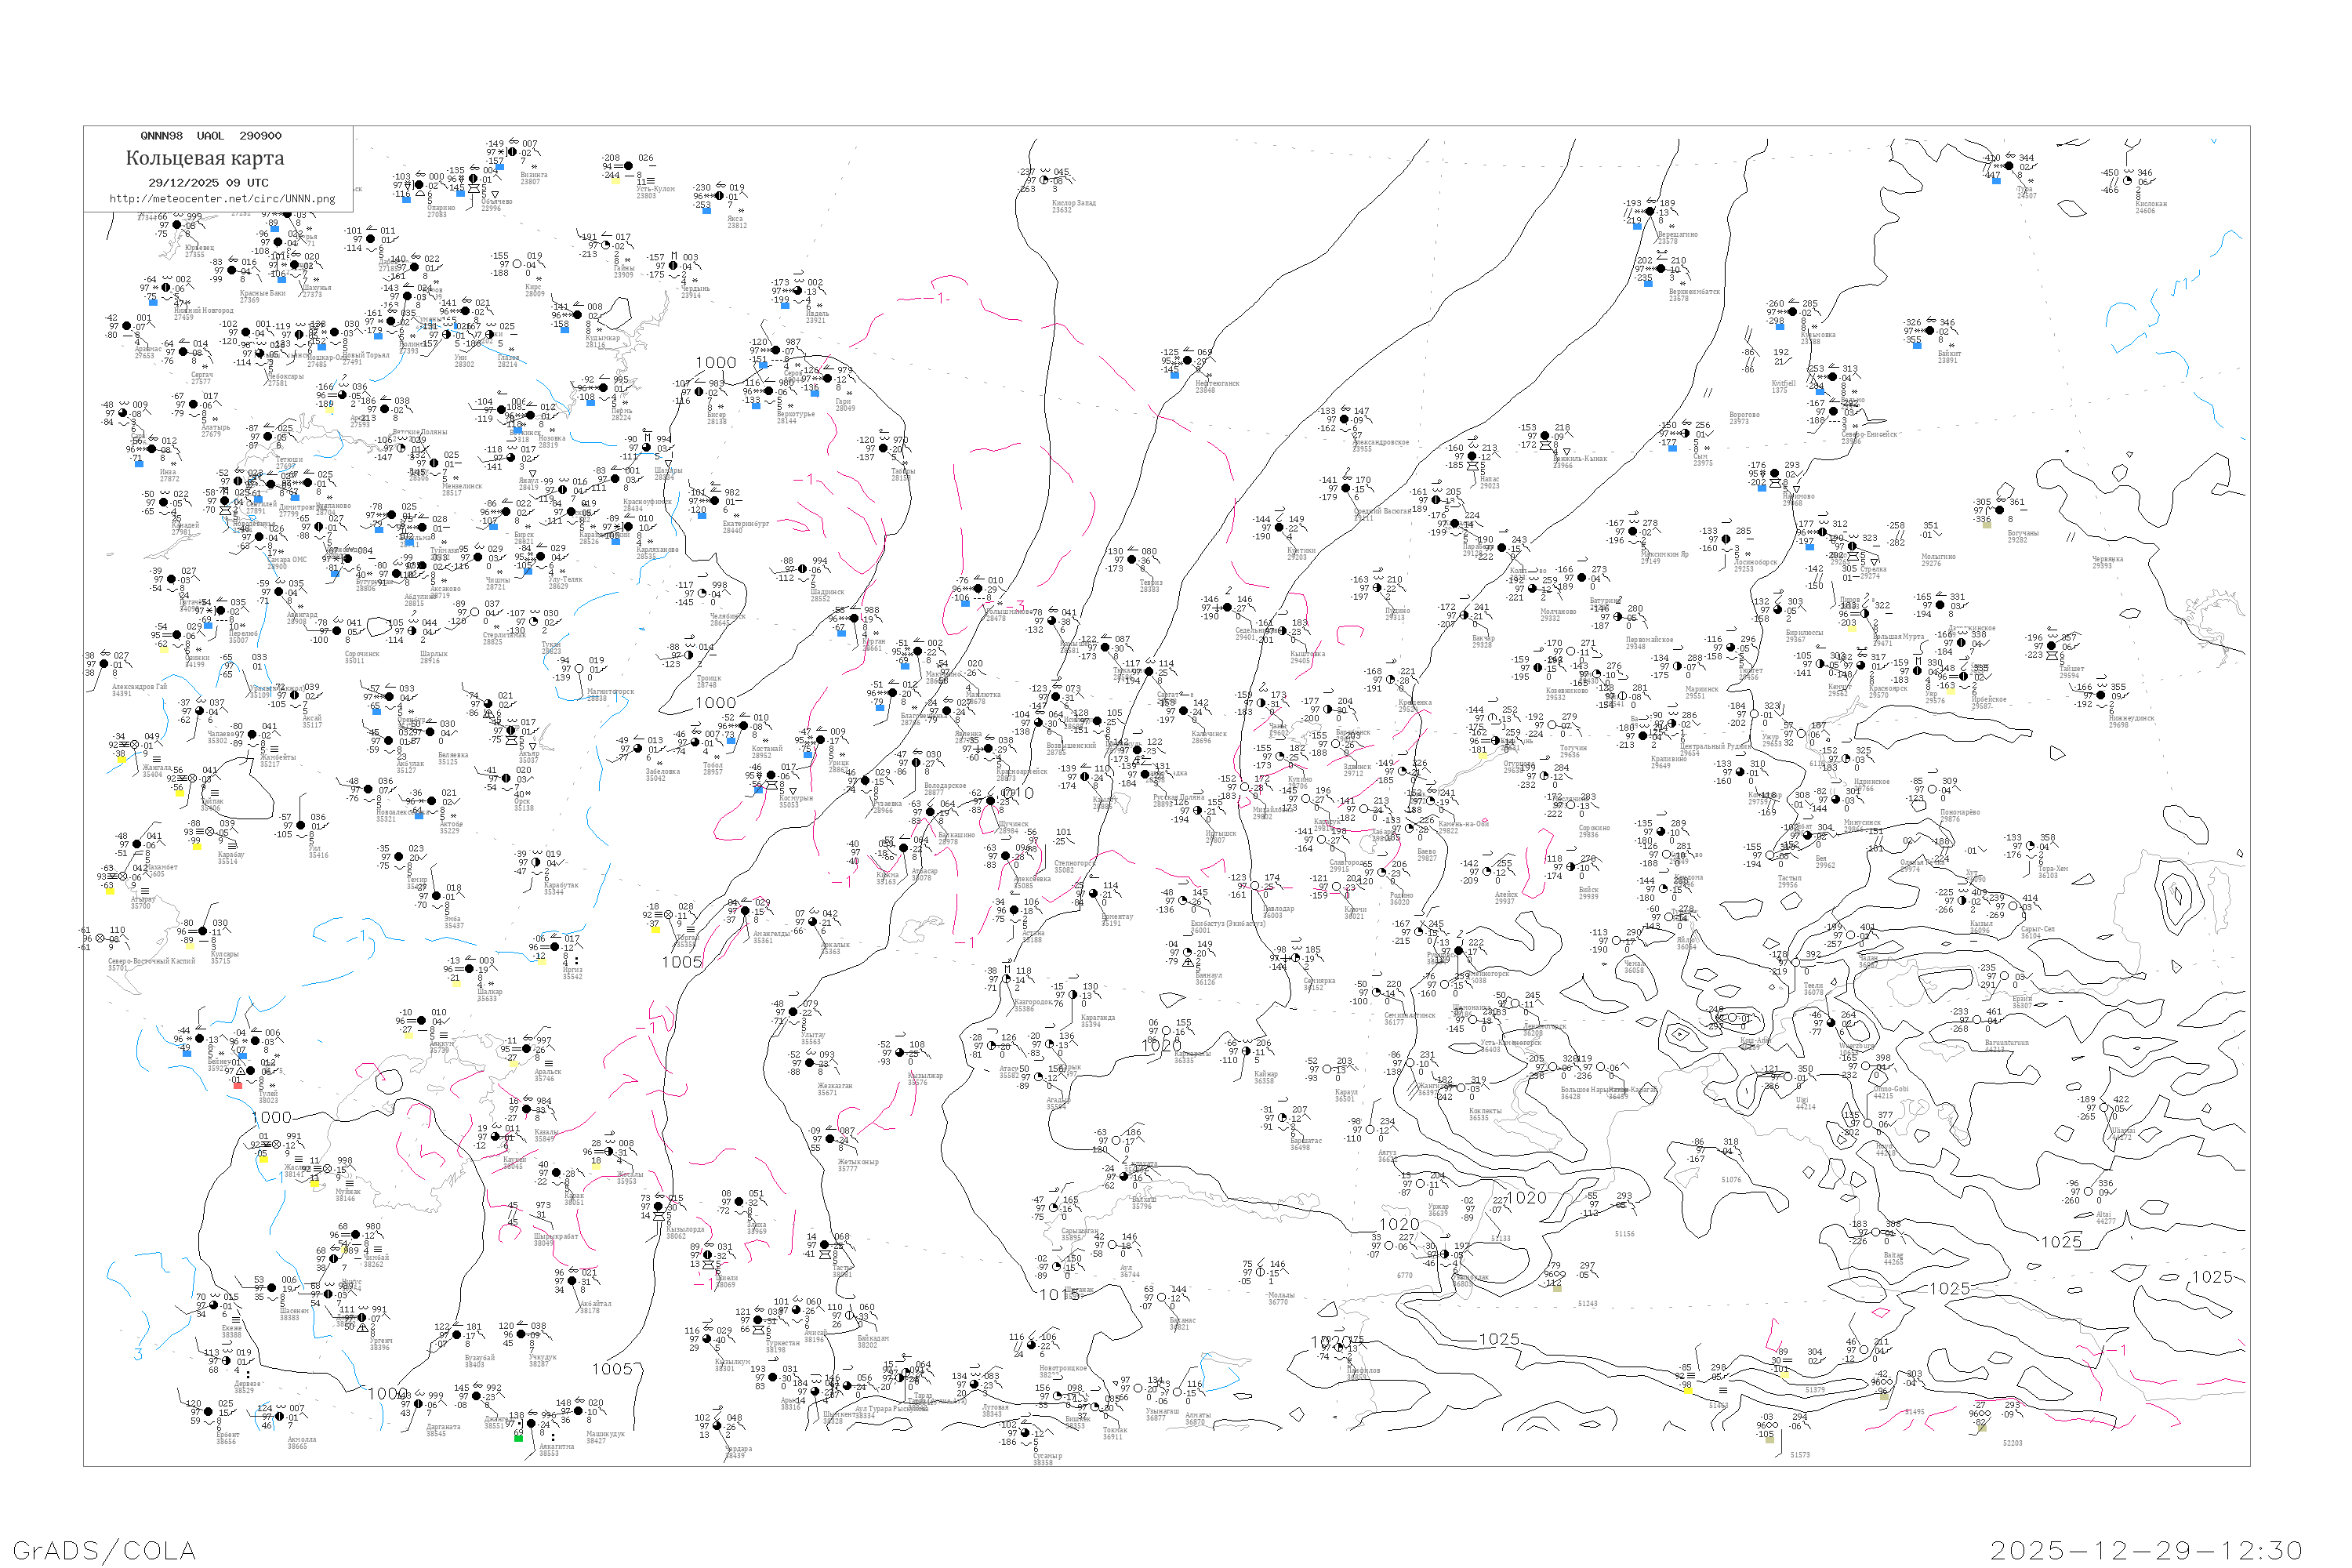The width and height of the screenshot is (2352, 1568).
Task: Click the Усть-Кулом station filled circle
Action: 628,167
